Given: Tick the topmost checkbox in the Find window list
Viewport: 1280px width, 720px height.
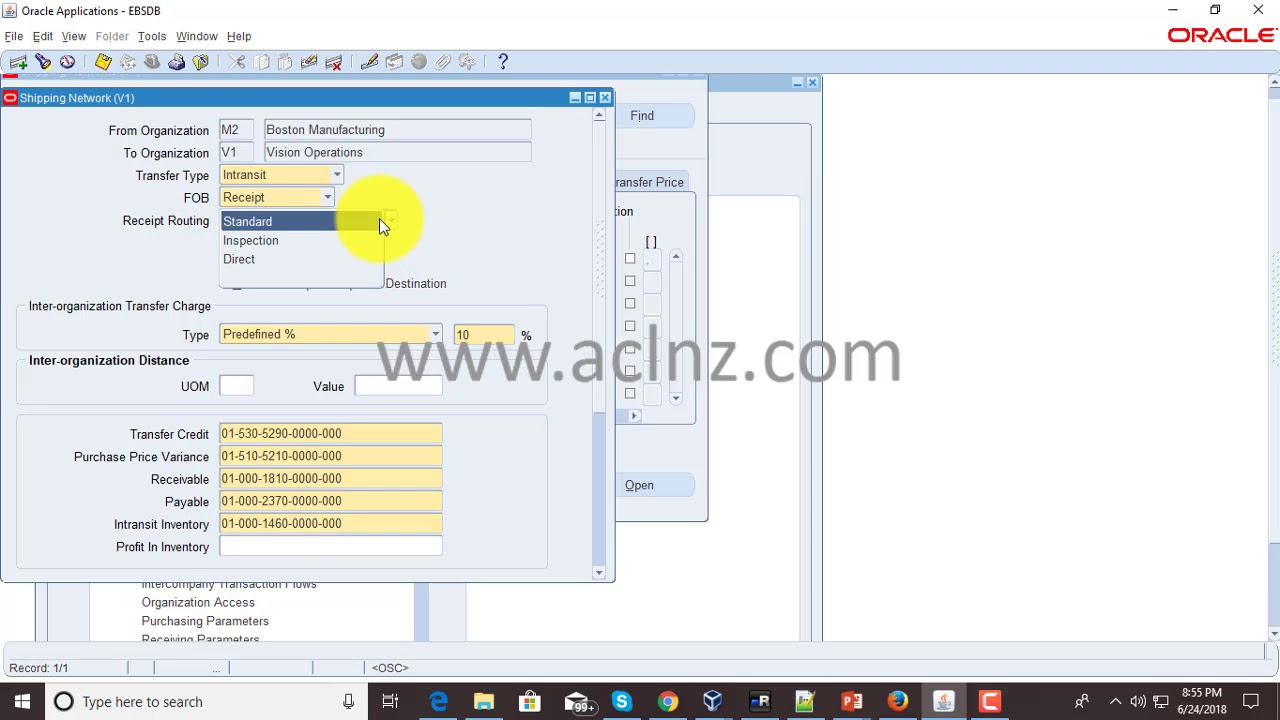Looking at the screenshot, I should pos(630,258).
